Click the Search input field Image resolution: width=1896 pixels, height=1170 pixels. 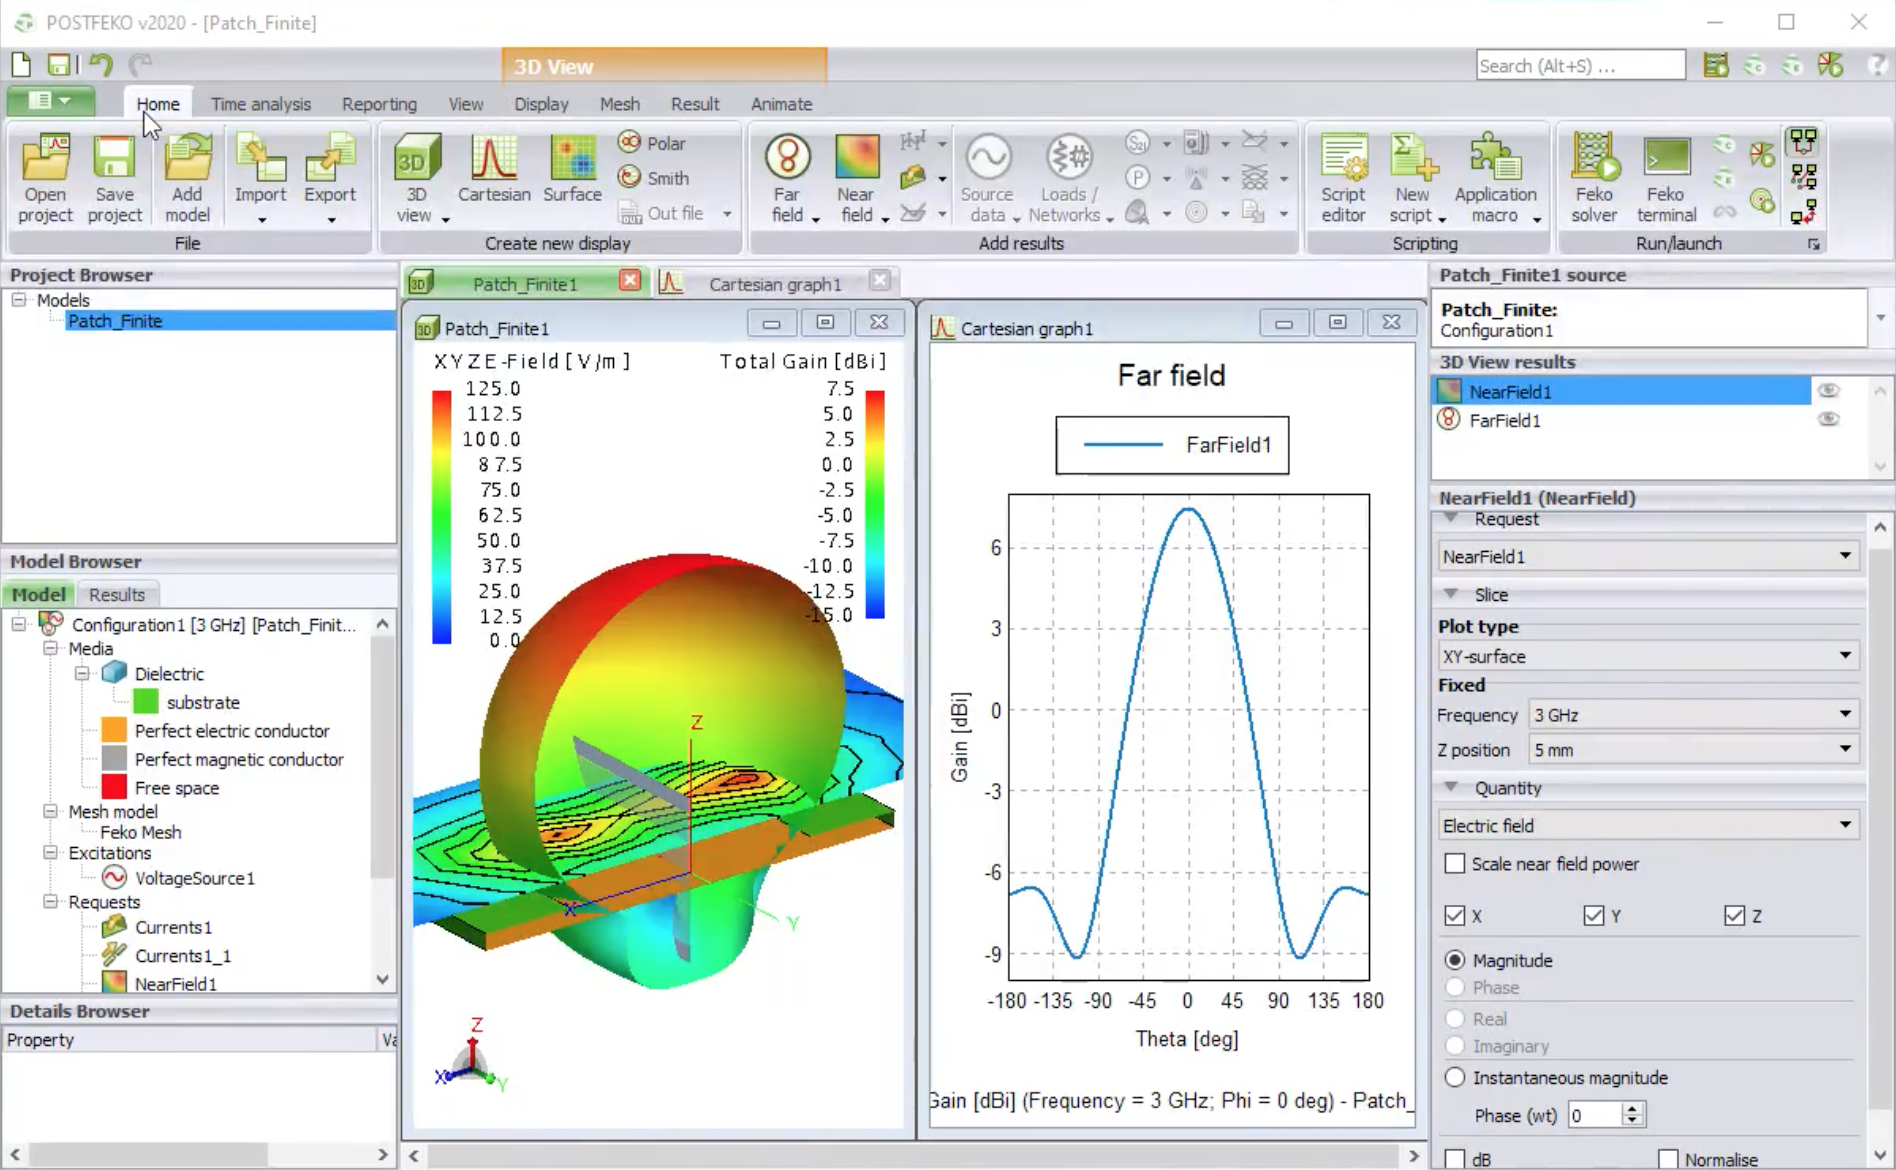point(1579,66)
